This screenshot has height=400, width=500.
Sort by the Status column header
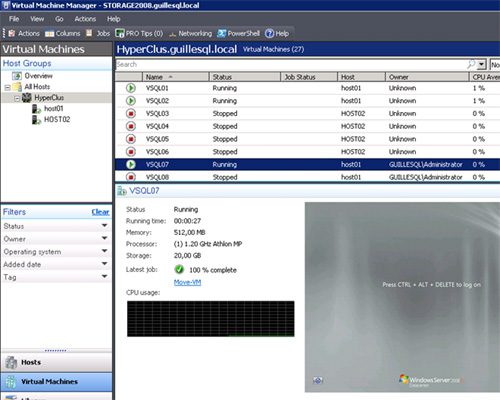tap(245, 77)
